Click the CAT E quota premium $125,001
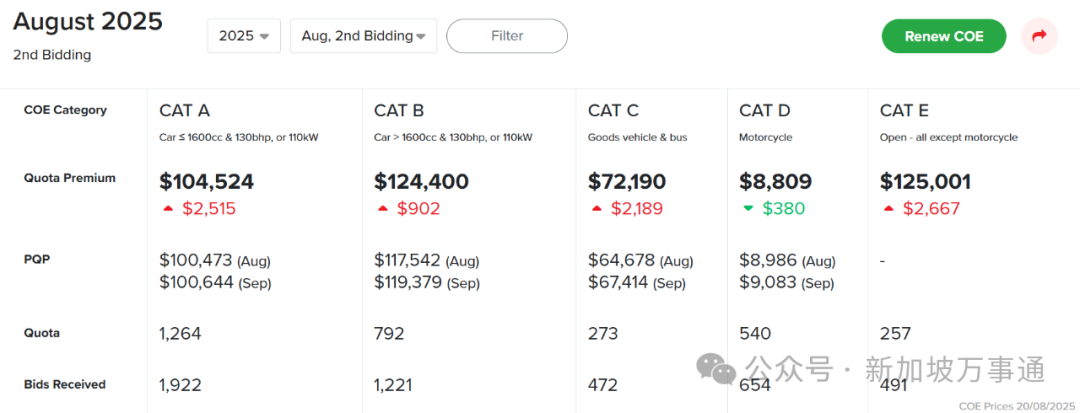Screen dimensions: 1080x413 tap(925, 182)
